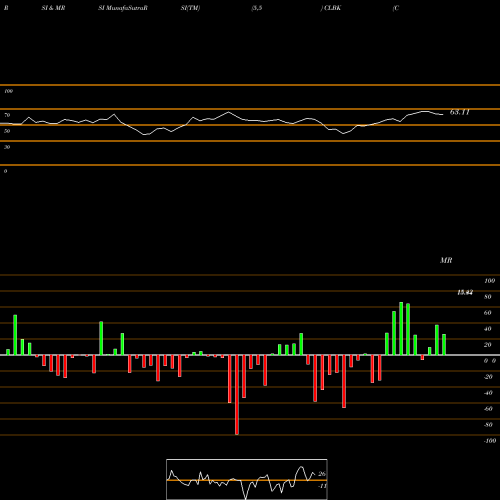Click the MR axis label -20
Screen dimensions: 500x500
488,377
